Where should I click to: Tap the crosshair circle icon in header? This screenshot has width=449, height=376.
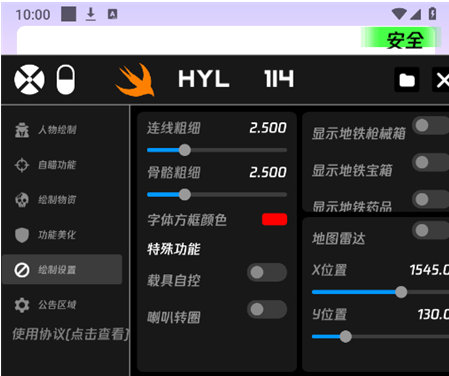(29, 79)
